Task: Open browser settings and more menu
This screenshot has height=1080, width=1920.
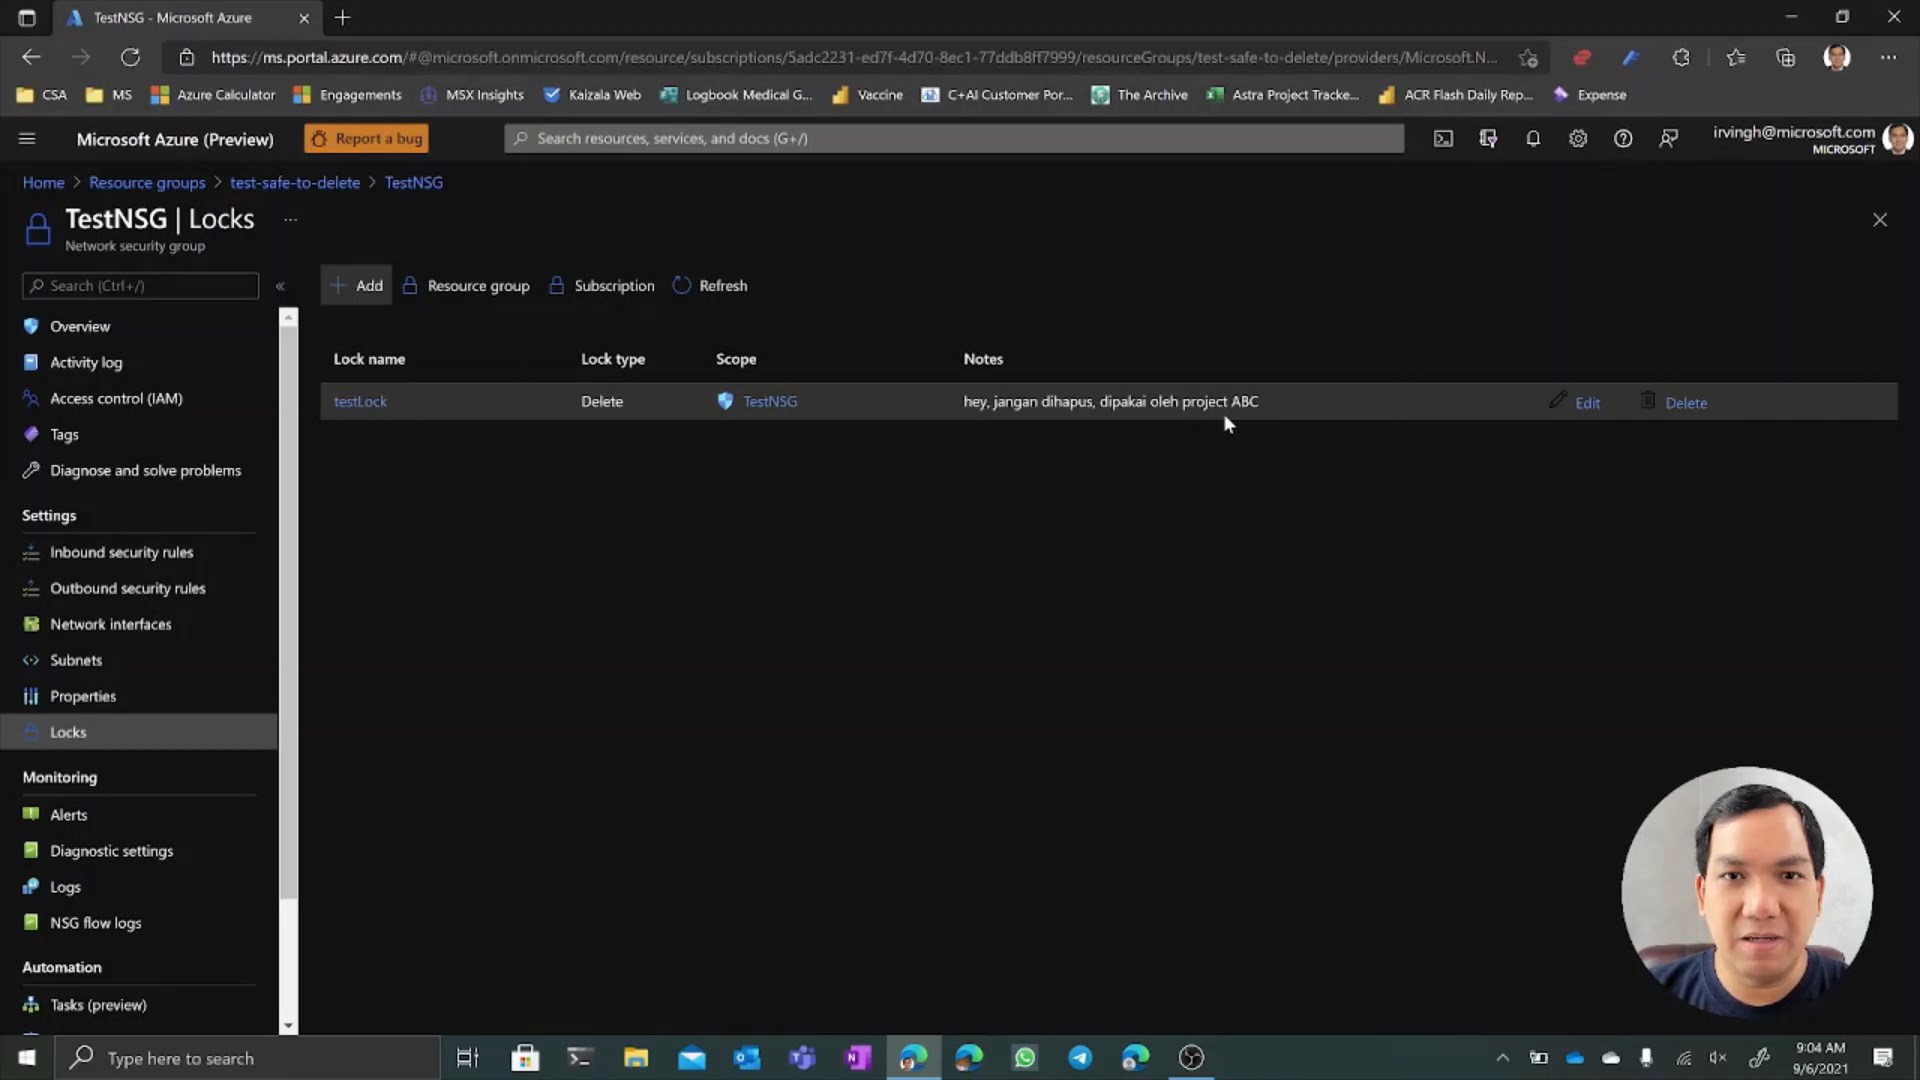Action: click(x=1888, y=57)
